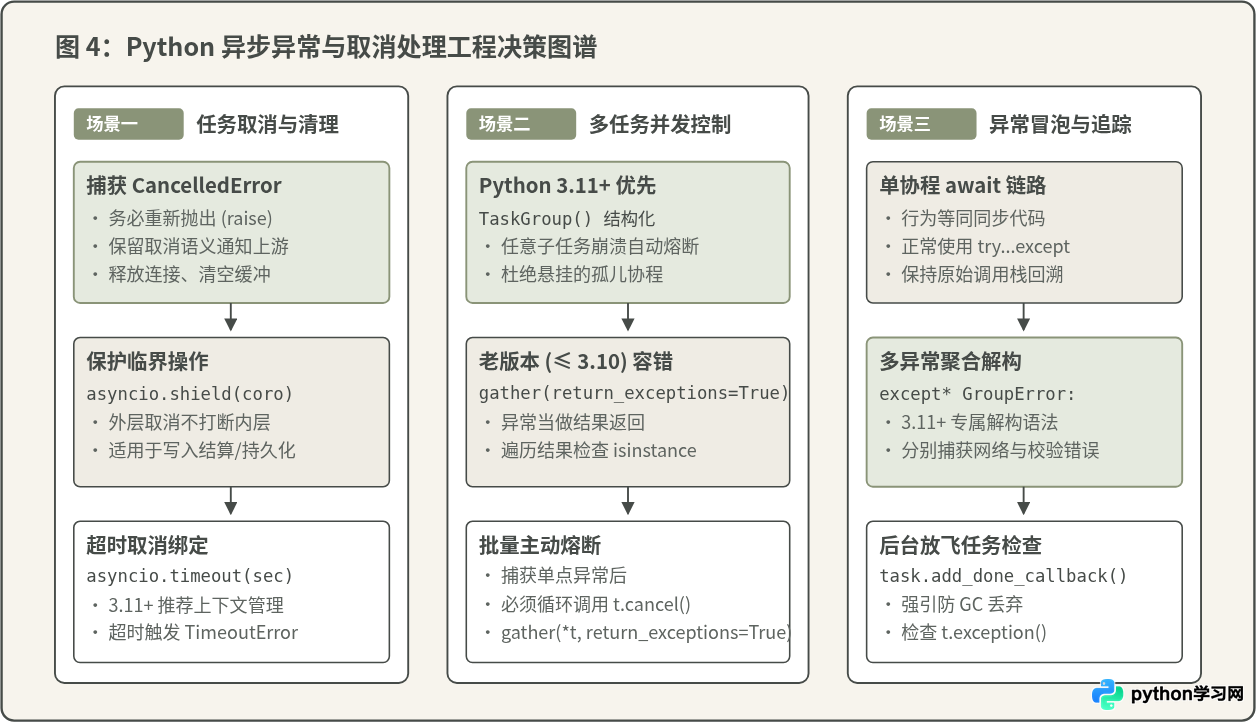The image size is (1256, 723).
Task: Click the line 保留取消语义通知上游
Action: point(199,246)
